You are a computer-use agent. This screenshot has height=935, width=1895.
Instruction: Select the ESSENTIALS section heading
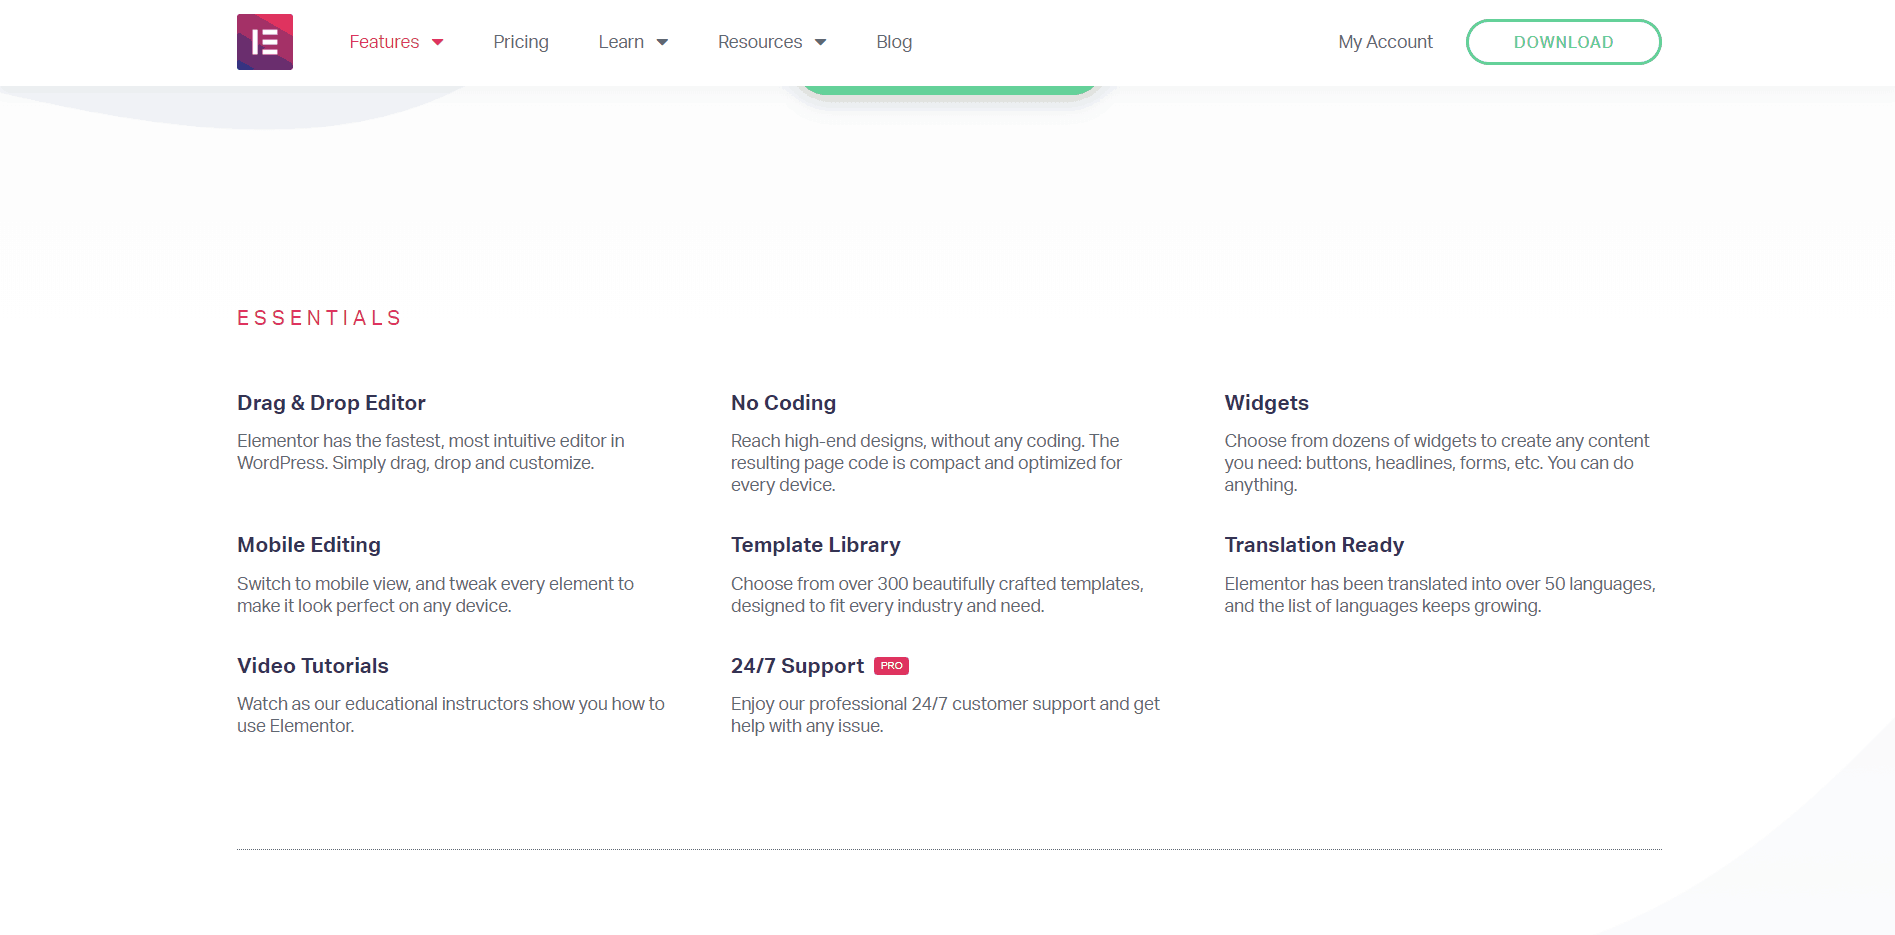pos(319,318)
